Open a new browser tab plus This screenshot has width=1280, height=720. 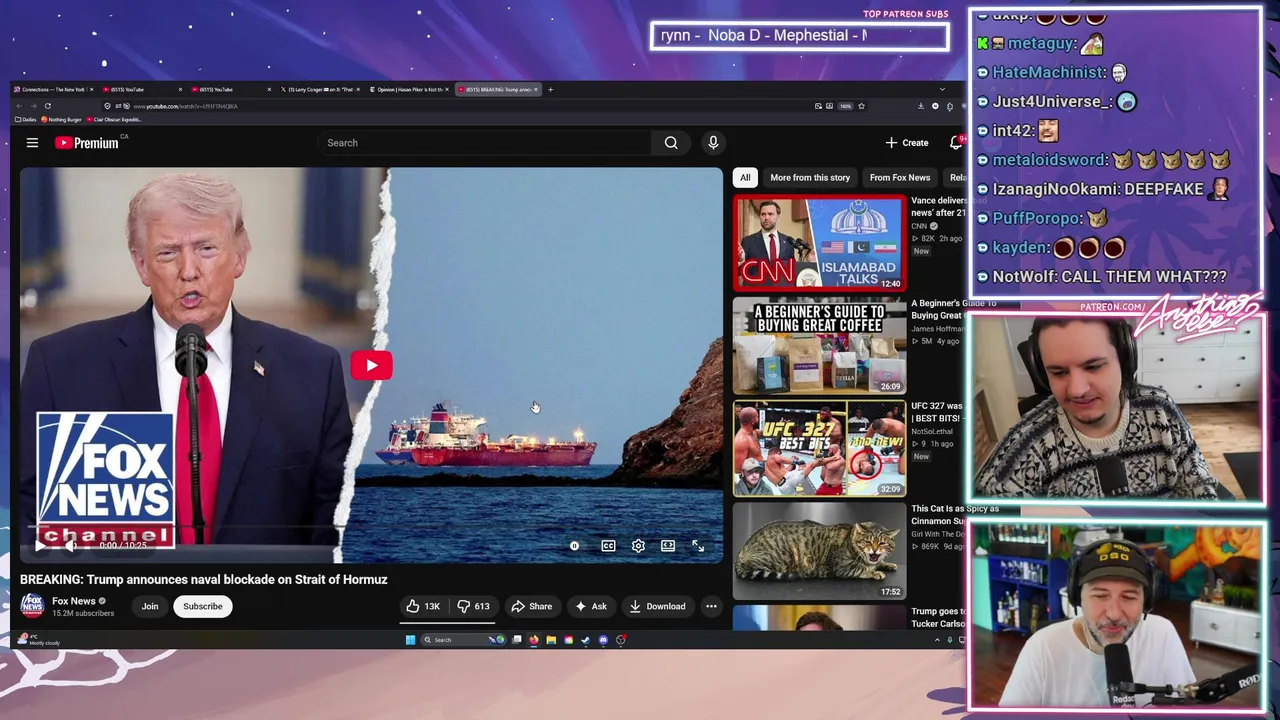coord(550,89)
